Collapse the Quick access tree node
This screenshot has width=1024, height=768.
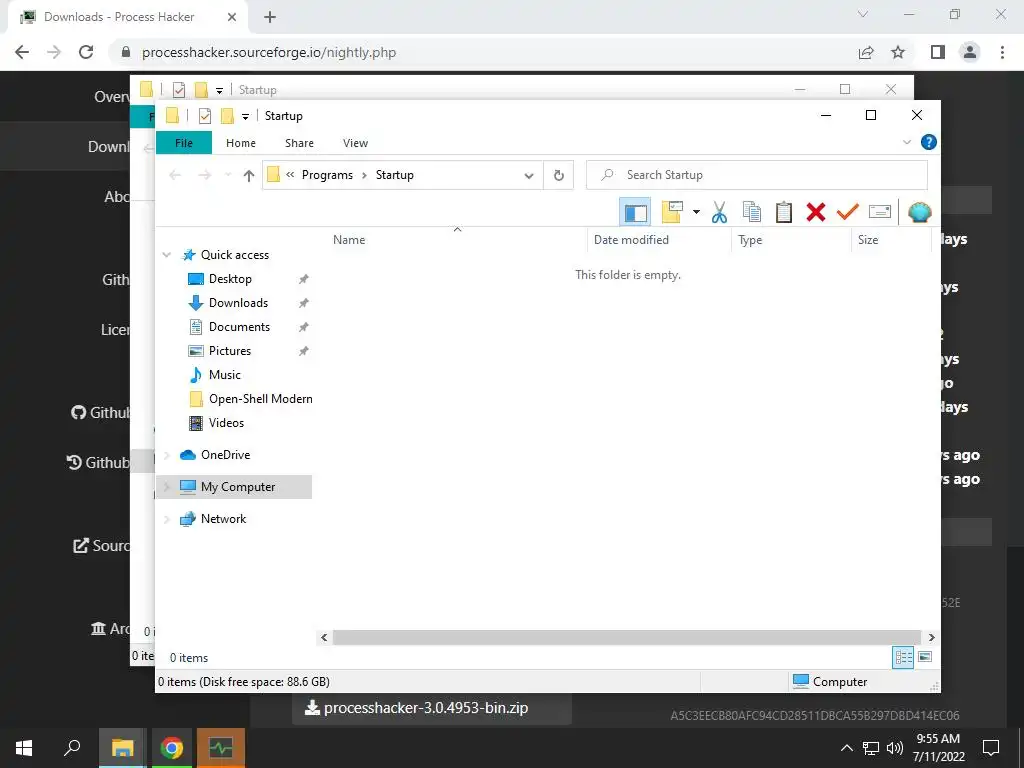167,255
